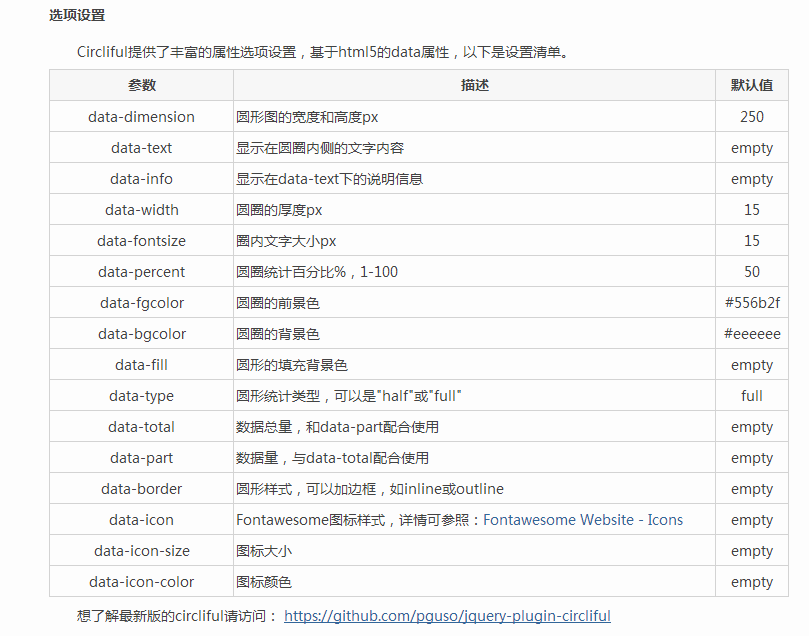This screenshot has width=809, height=636.
Task: Click the data-border description with inline/outline
Action: pos(369,489)
